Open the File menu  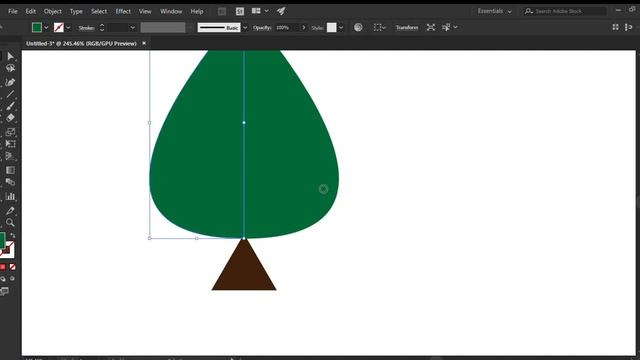13,11
